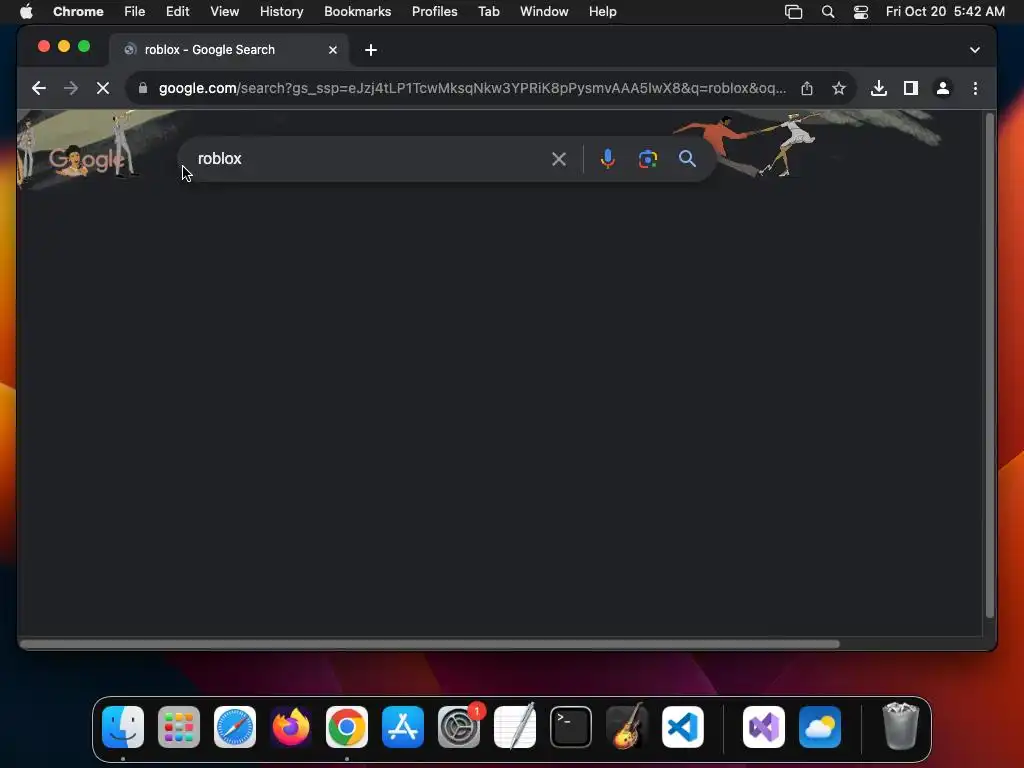Submit search with magnifying glass button
This screenshot has width=1024, height=768.
687,159
